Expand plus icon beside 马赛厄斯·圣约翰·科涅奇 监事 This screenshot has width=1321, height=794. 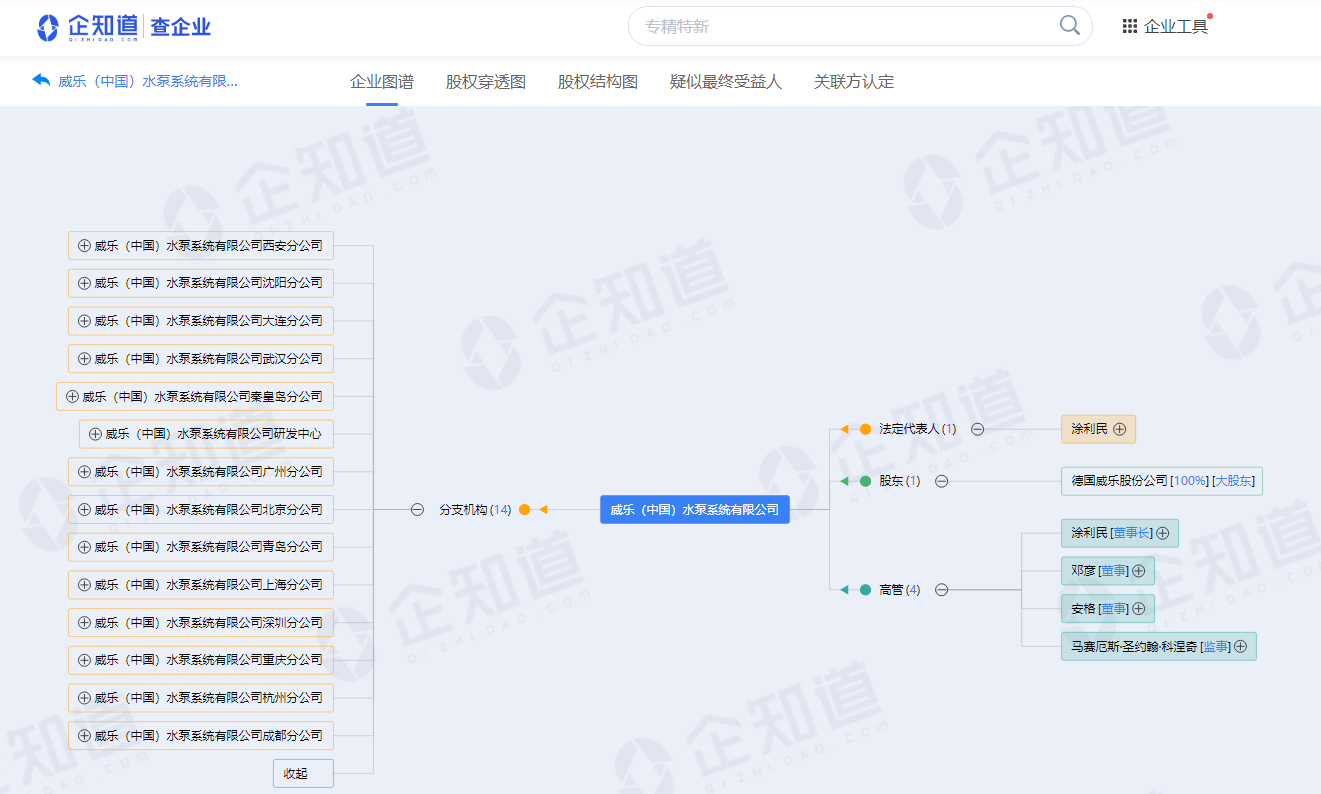(x=1240, y=646)
